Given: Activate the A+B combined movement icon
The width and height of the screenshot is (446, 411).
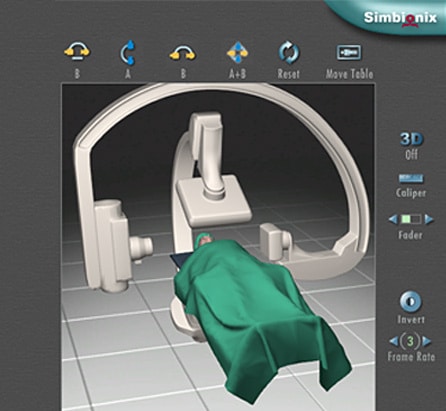Looking at the screenshot, I should 238,53.
